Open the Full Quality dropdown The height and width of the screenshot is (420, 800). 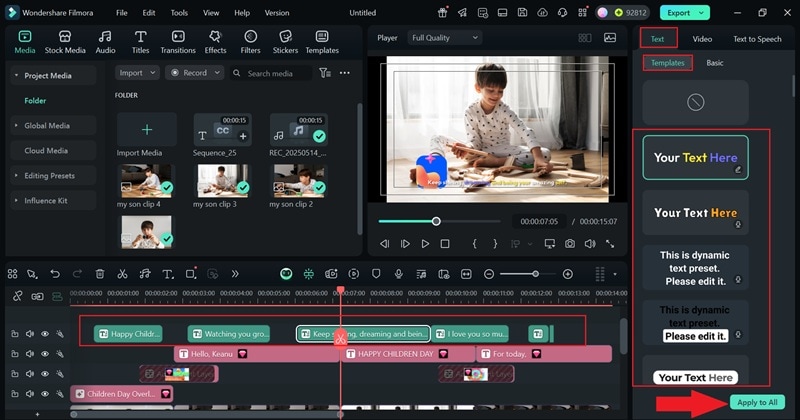[x=444, y=38]
